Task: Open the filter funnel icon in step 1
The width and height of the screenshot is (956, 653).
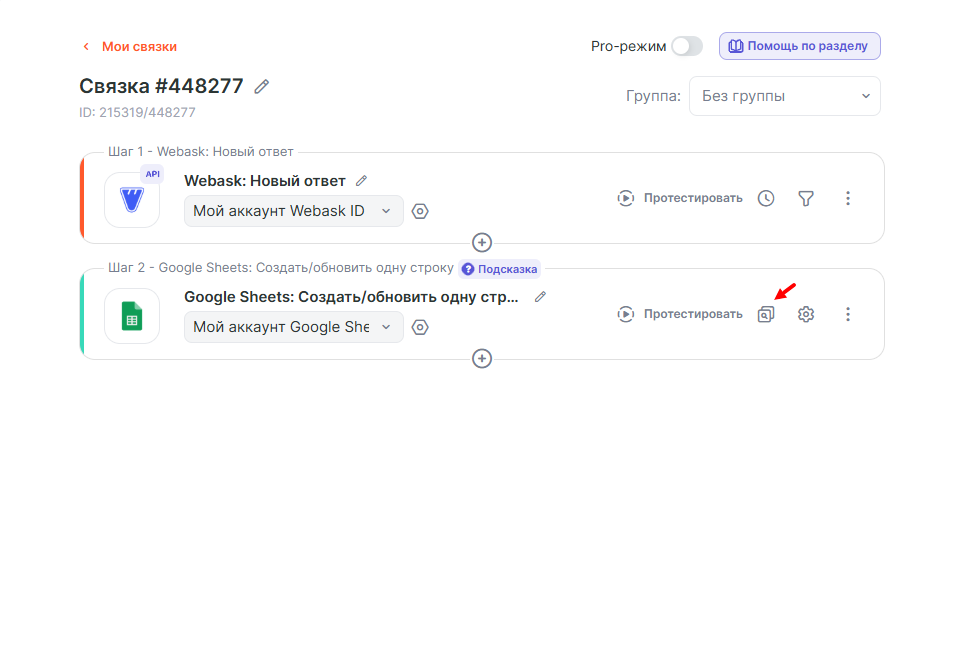Action: 806,198
